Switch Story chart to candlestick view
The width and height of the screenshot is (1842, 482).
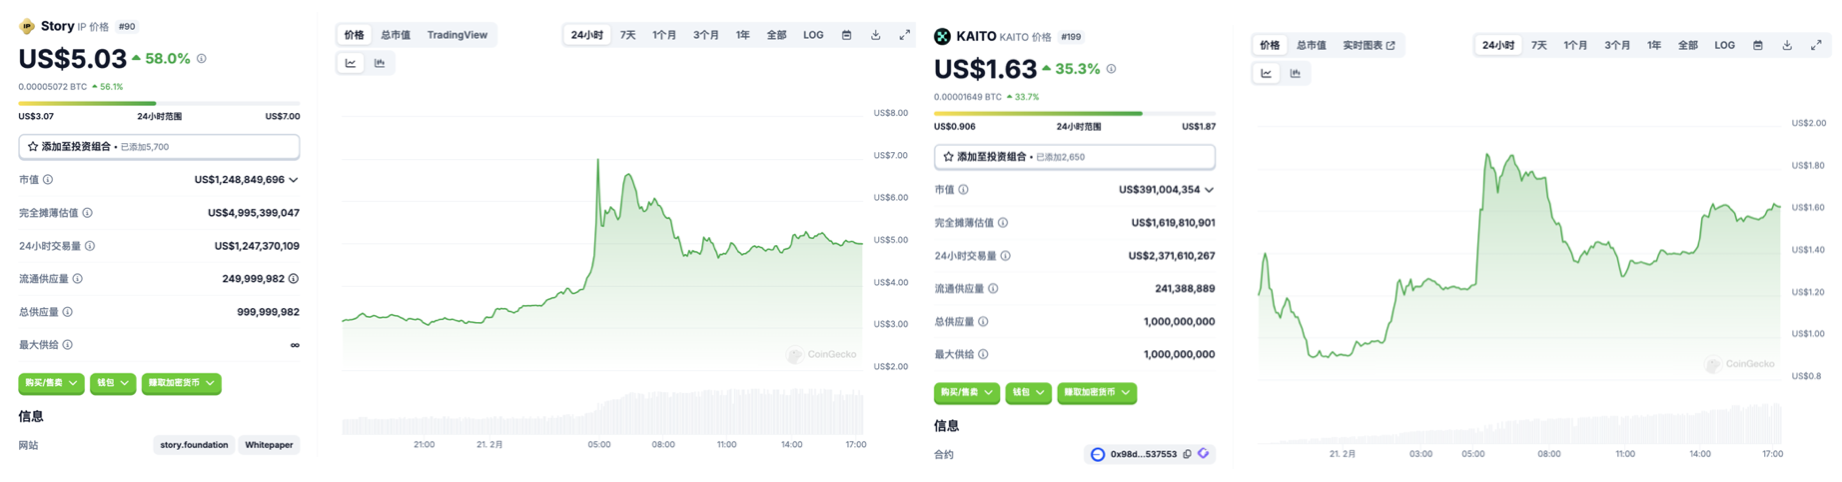point(380,63)
